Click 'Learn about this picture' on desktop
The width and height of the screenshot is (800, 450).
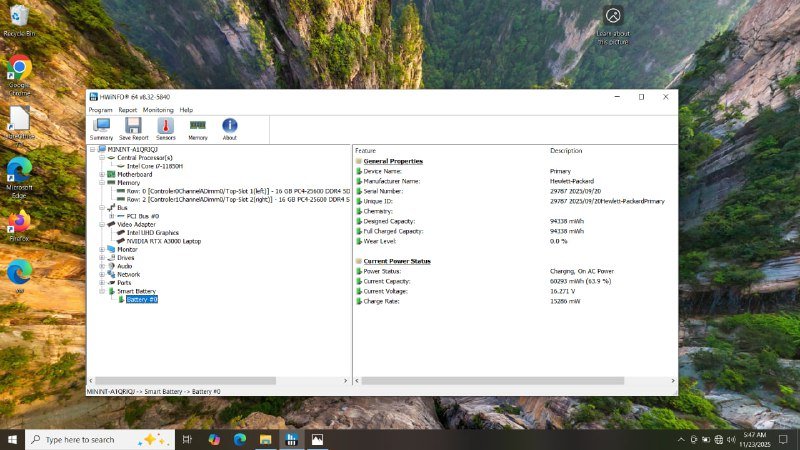(612, 24)
